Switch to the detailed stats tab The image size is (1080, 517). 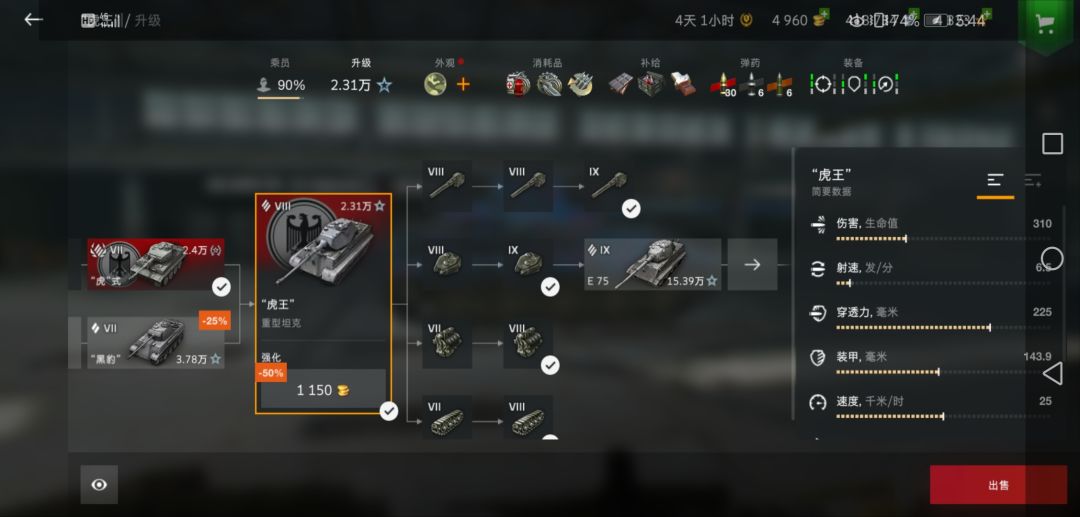tap(1032, 180)
